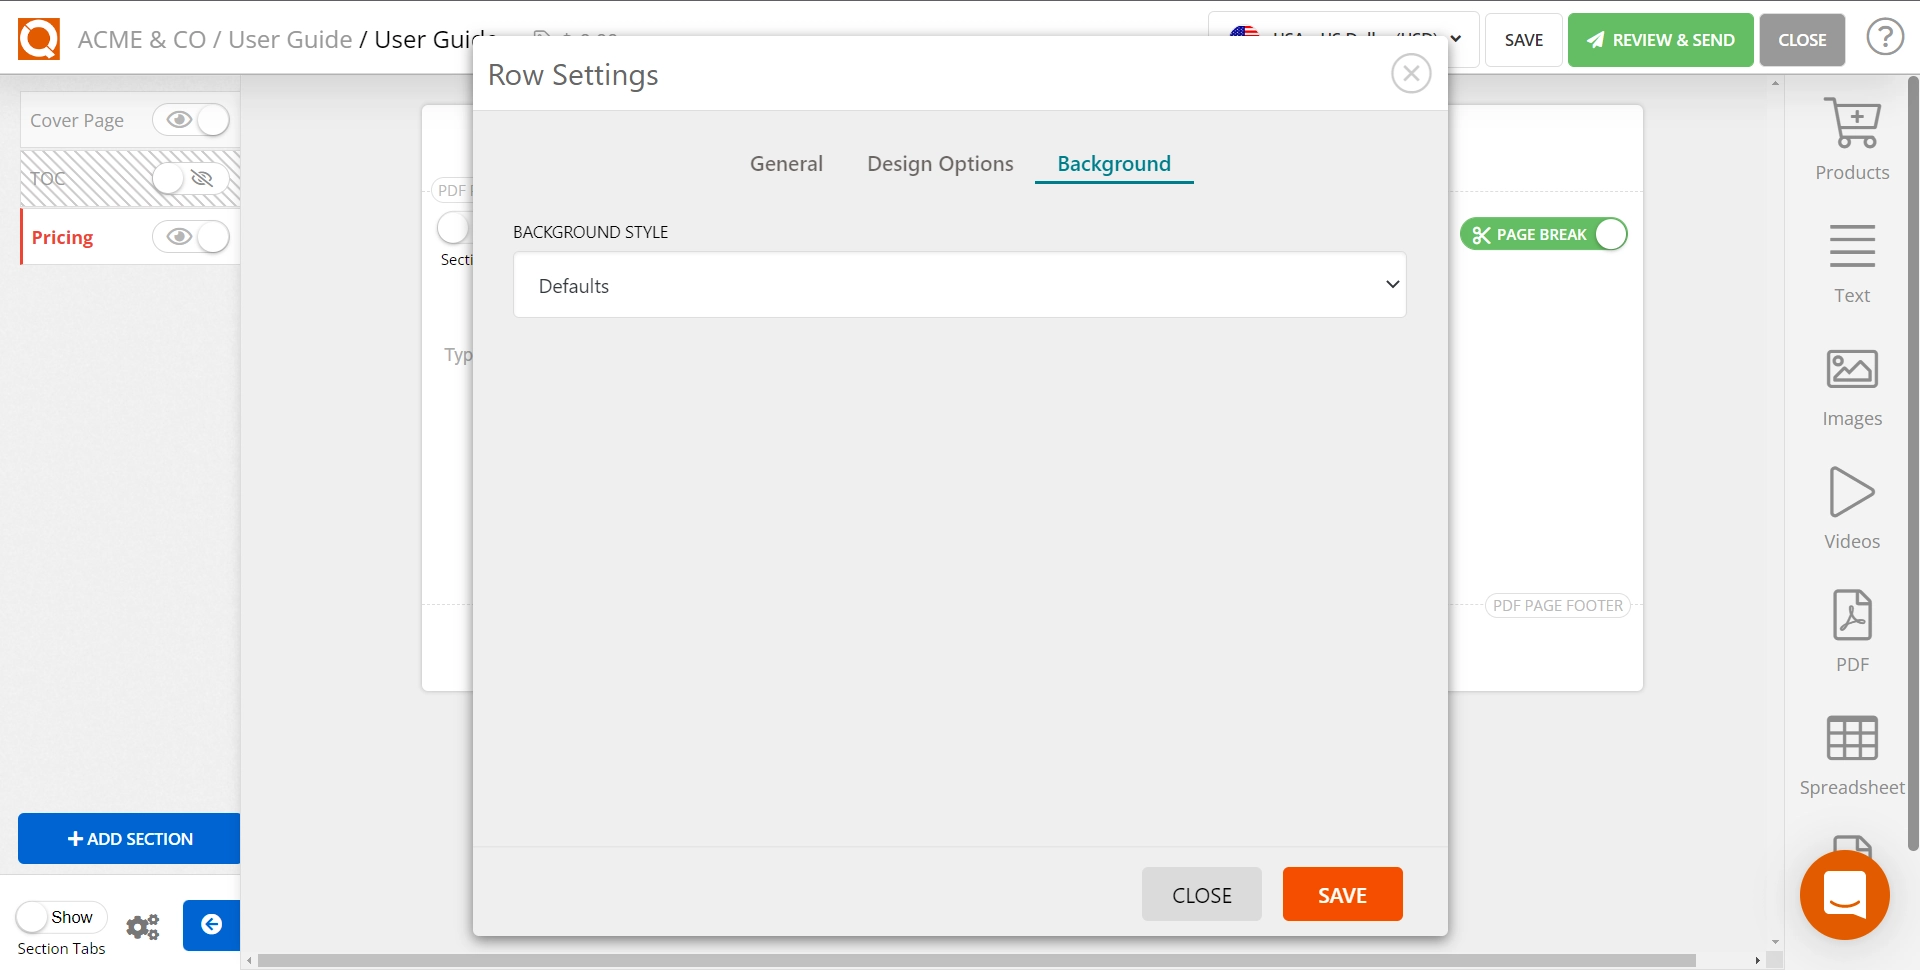Collapse the section panel with the arrow button
The image size is (1920, 970).
210,926
